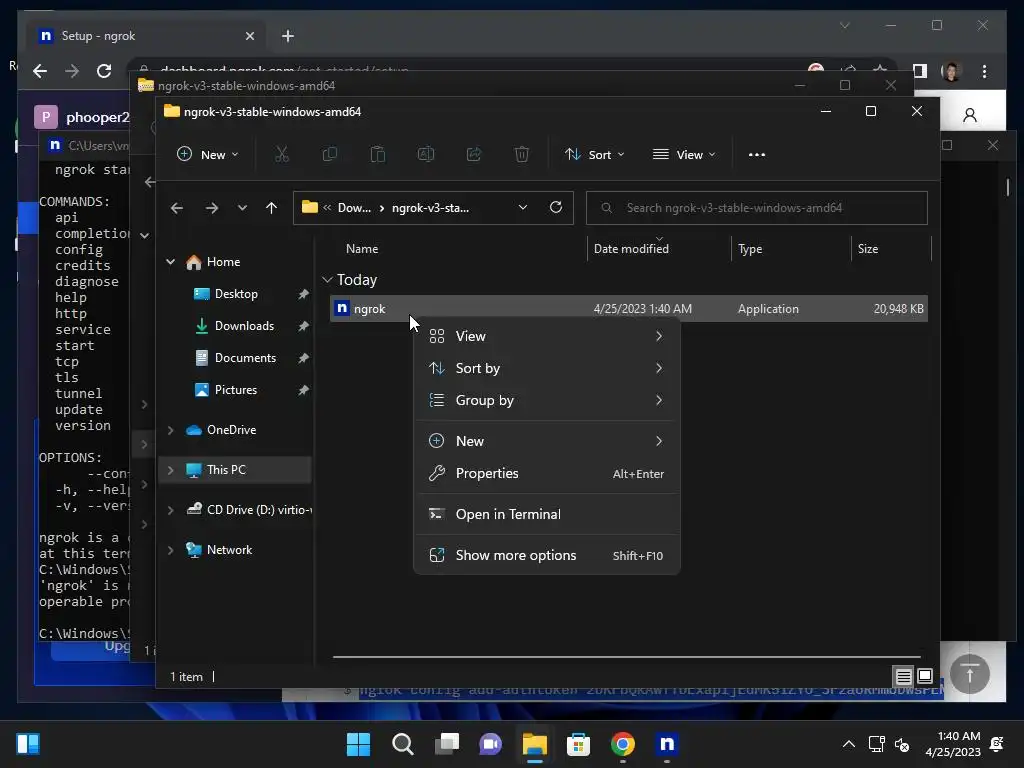Expand CD Drive (D:) node
The height and width of the screenshot is (768, 1024).
pos(170,510)
